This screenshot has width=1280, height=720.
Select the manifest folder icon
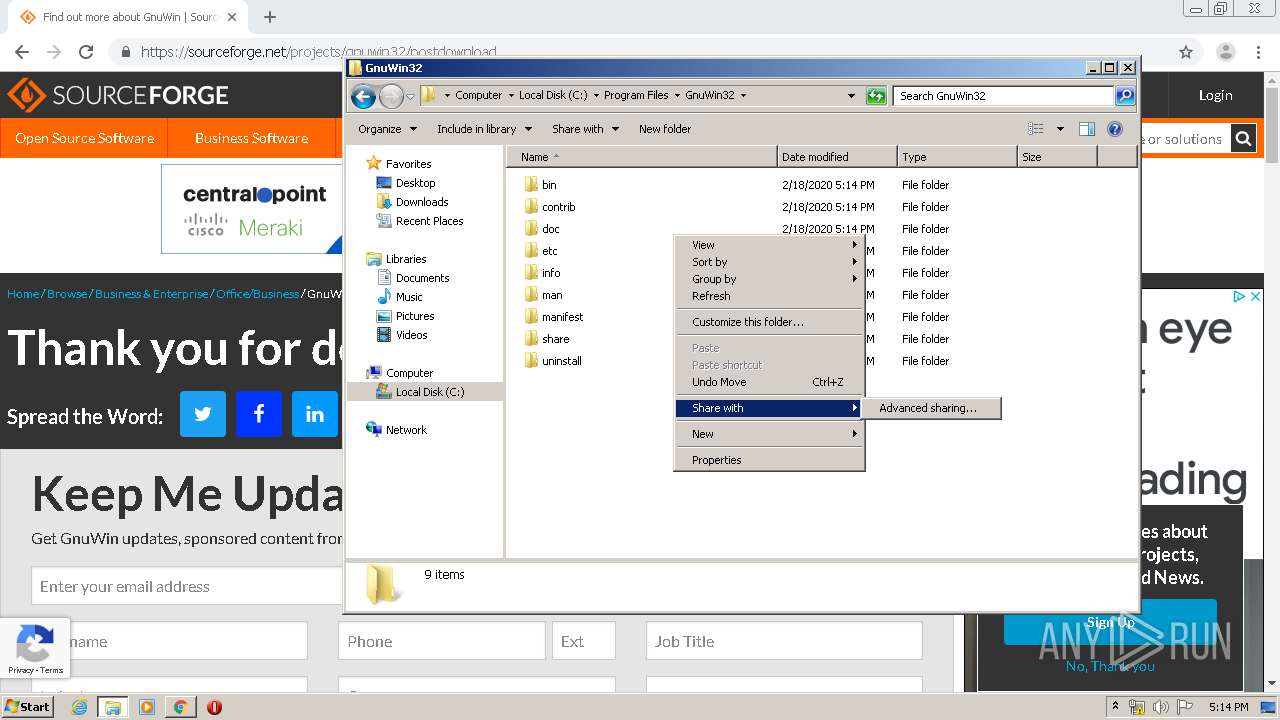pyautogui.click(x=531, y=317)
